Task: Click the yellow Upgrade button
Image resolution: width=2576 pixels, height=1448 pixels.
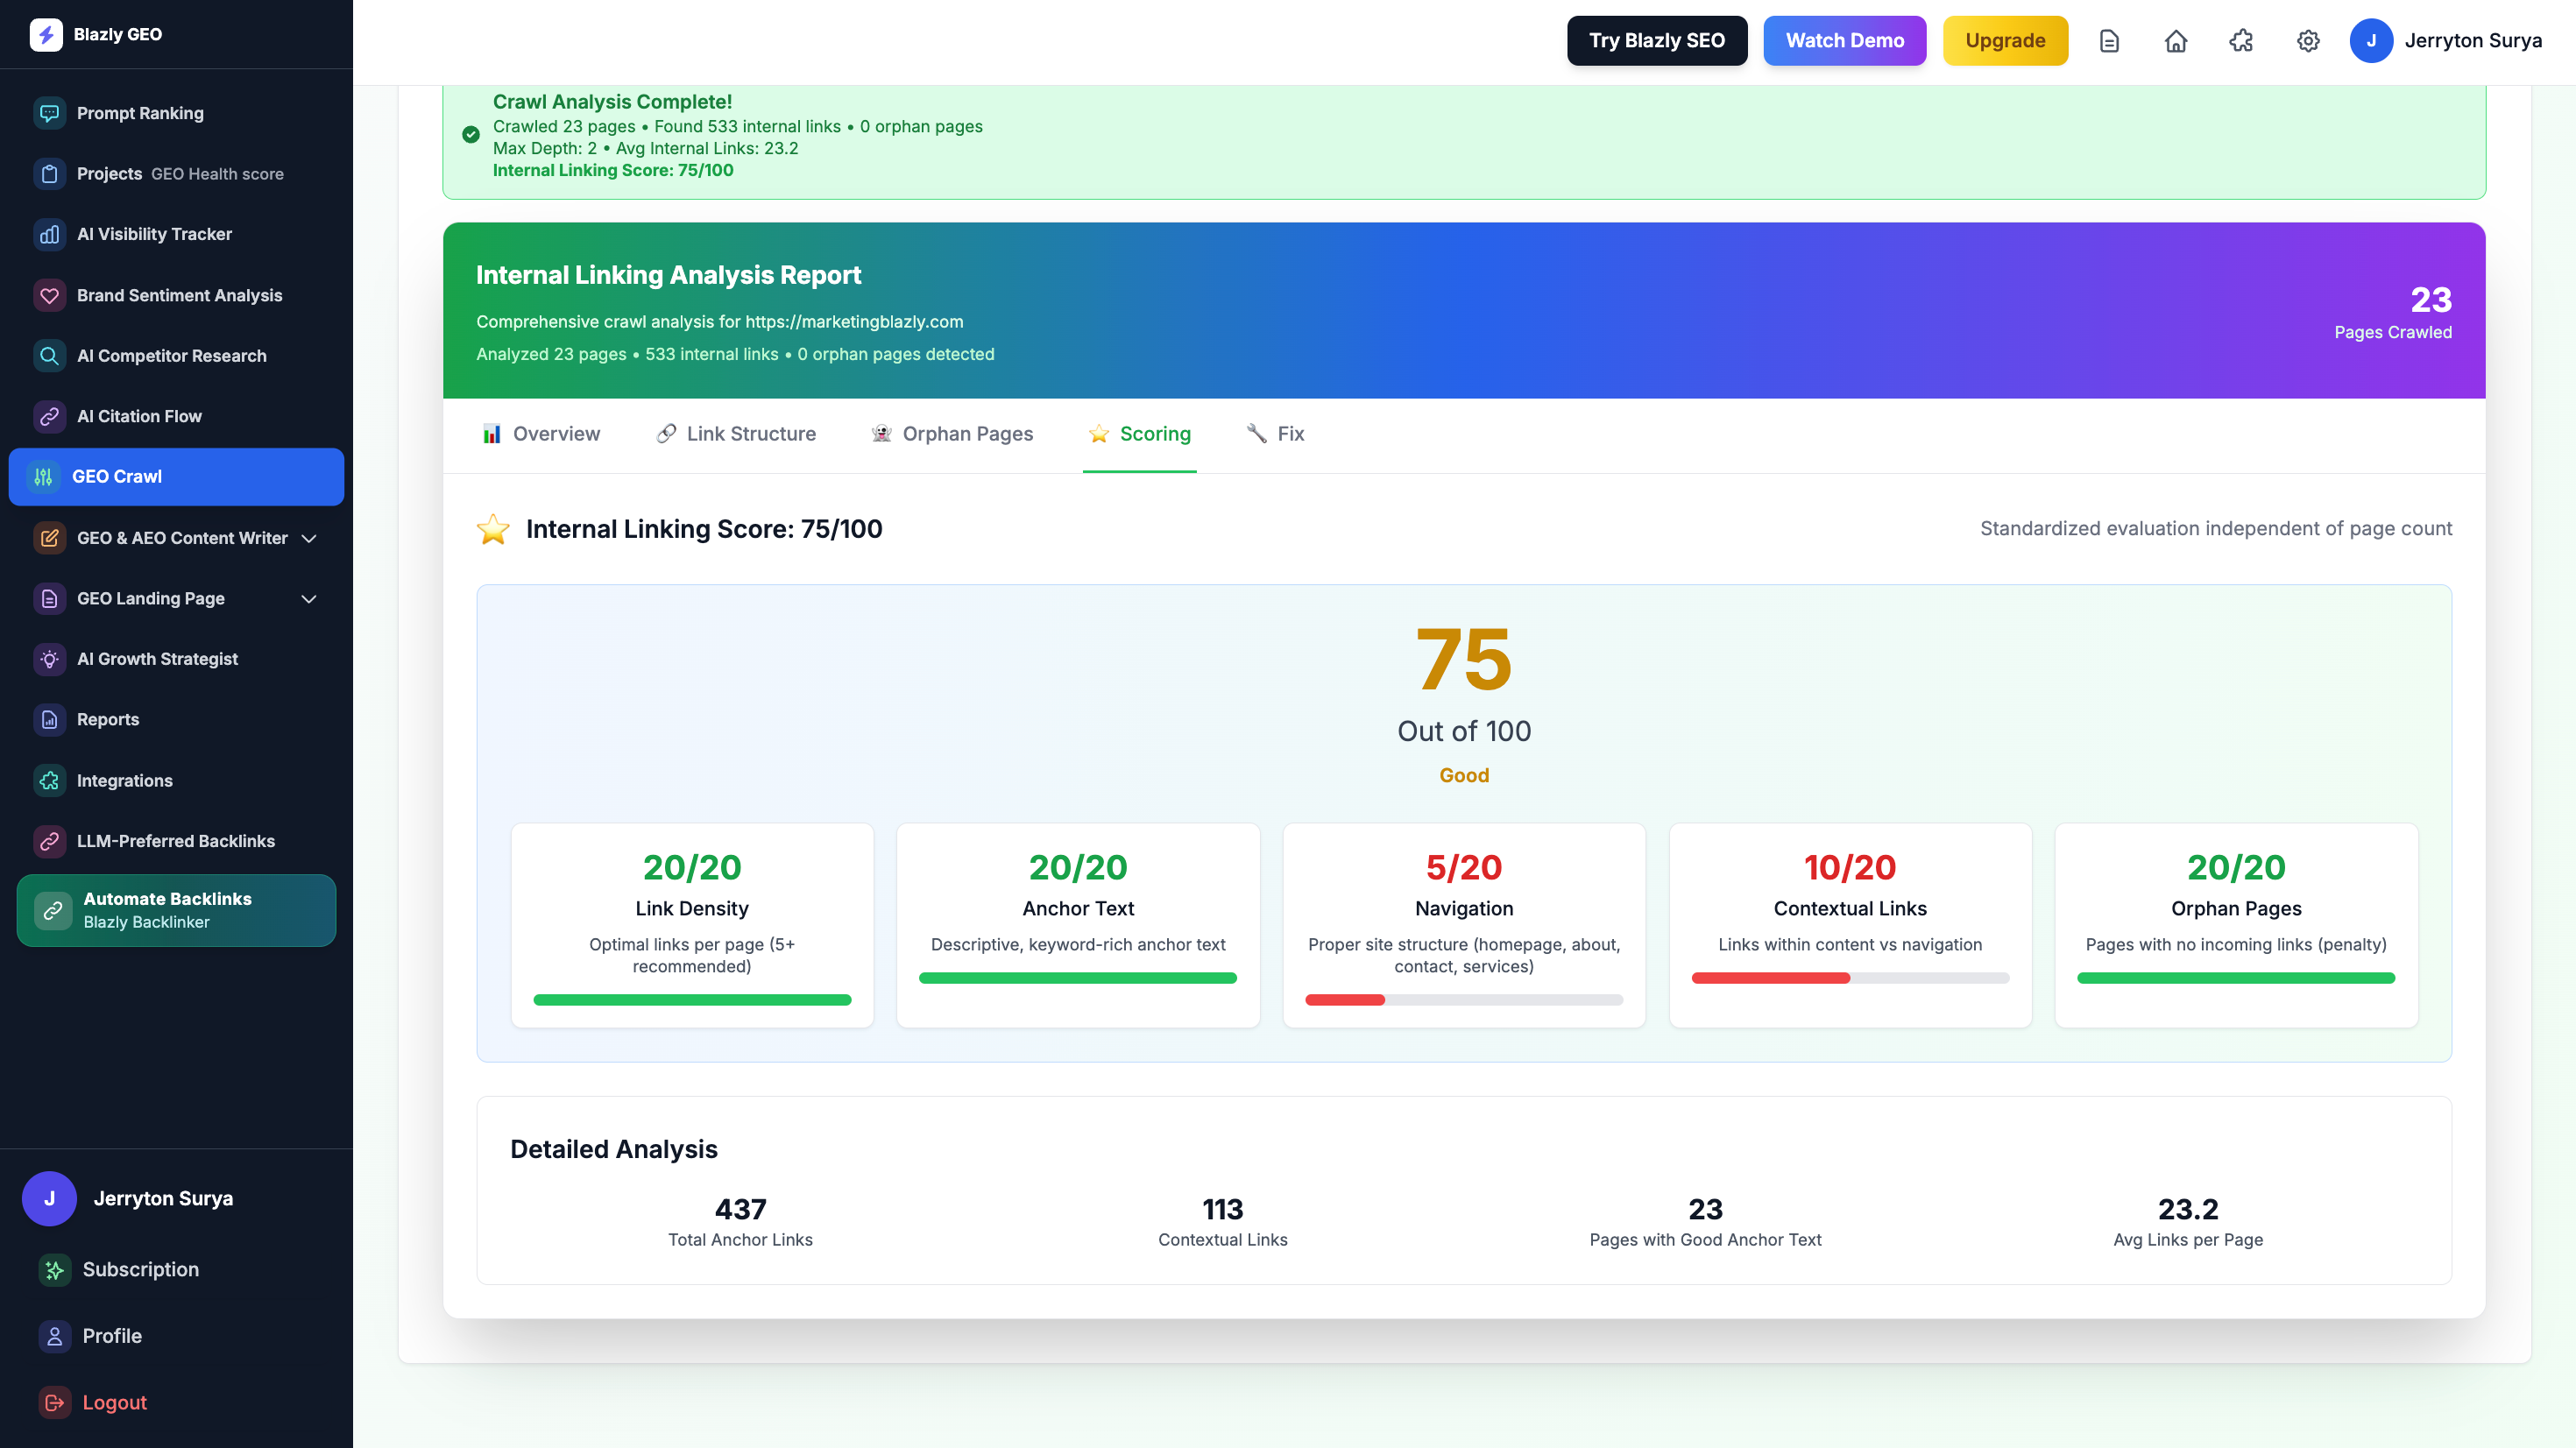Action: [x=2004, y=41]
